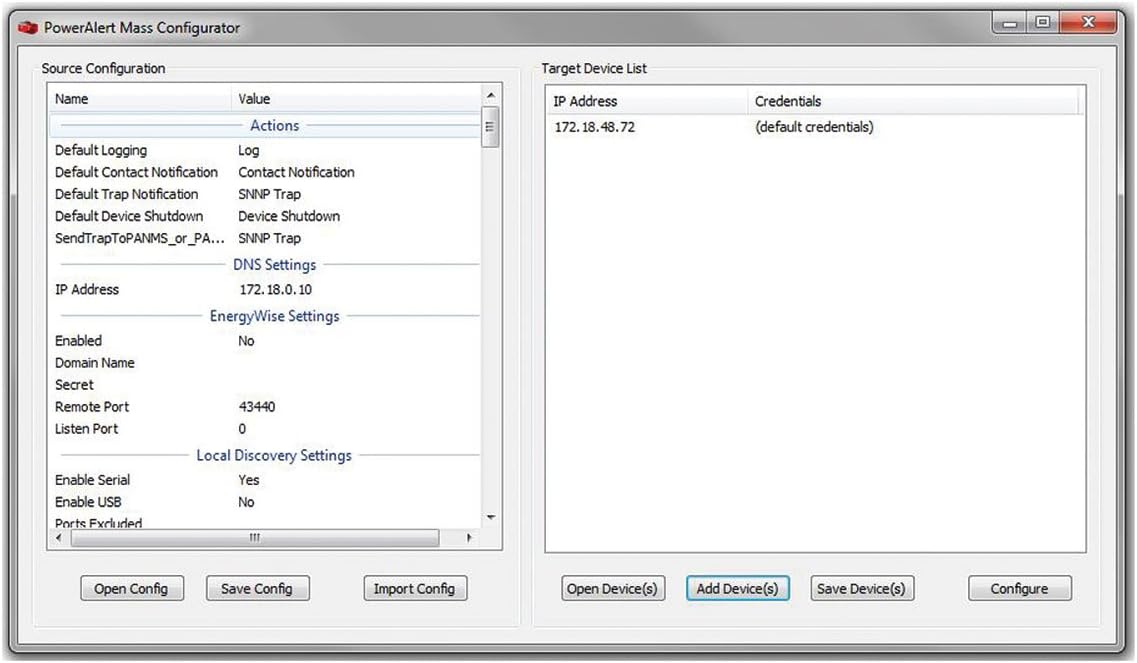Click the Save Device(s) button

click(861, 588)
